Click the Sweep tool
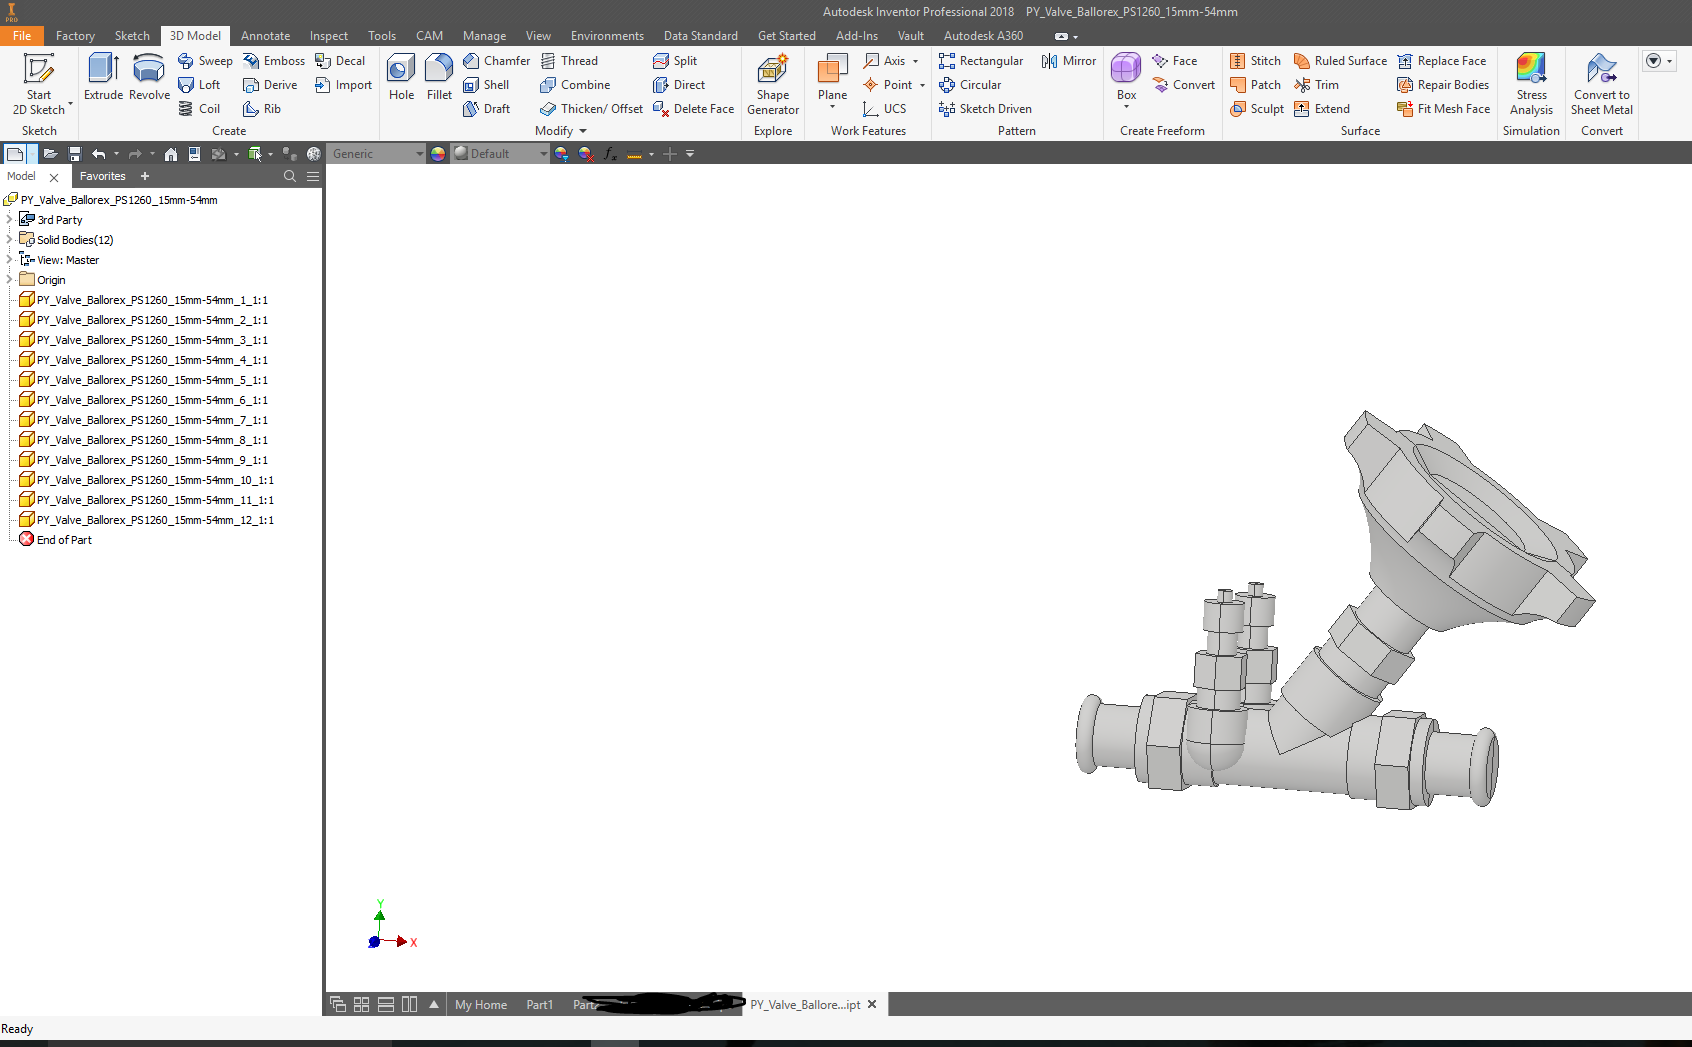The width and height of the screenshot is (1692, 1047). point(205,61)
